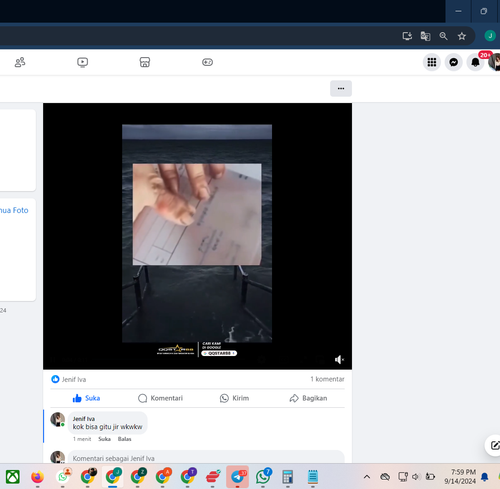Image resolution: width=500 pixels, height=489 pixels.
Task: Open the account profile picture menu
Action: click(495, 62)
